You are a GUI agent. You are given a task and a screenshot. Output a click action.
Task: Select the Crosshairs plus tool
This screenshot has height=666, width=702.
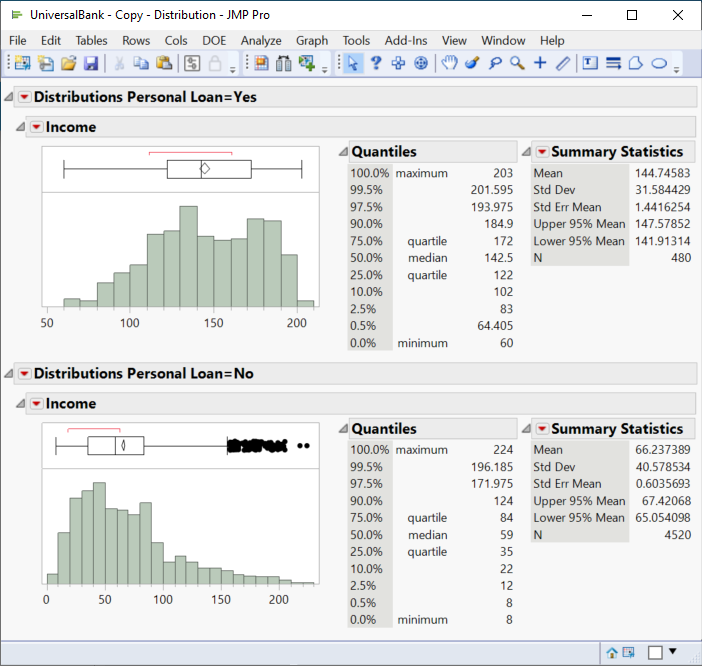(540, 63)
